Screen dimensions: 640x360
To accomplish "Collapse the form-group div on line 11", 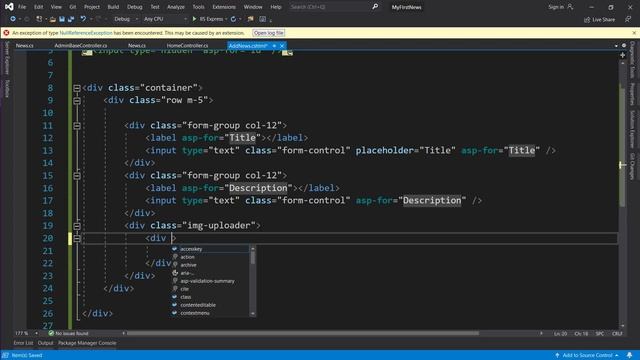I will (77, 126).
